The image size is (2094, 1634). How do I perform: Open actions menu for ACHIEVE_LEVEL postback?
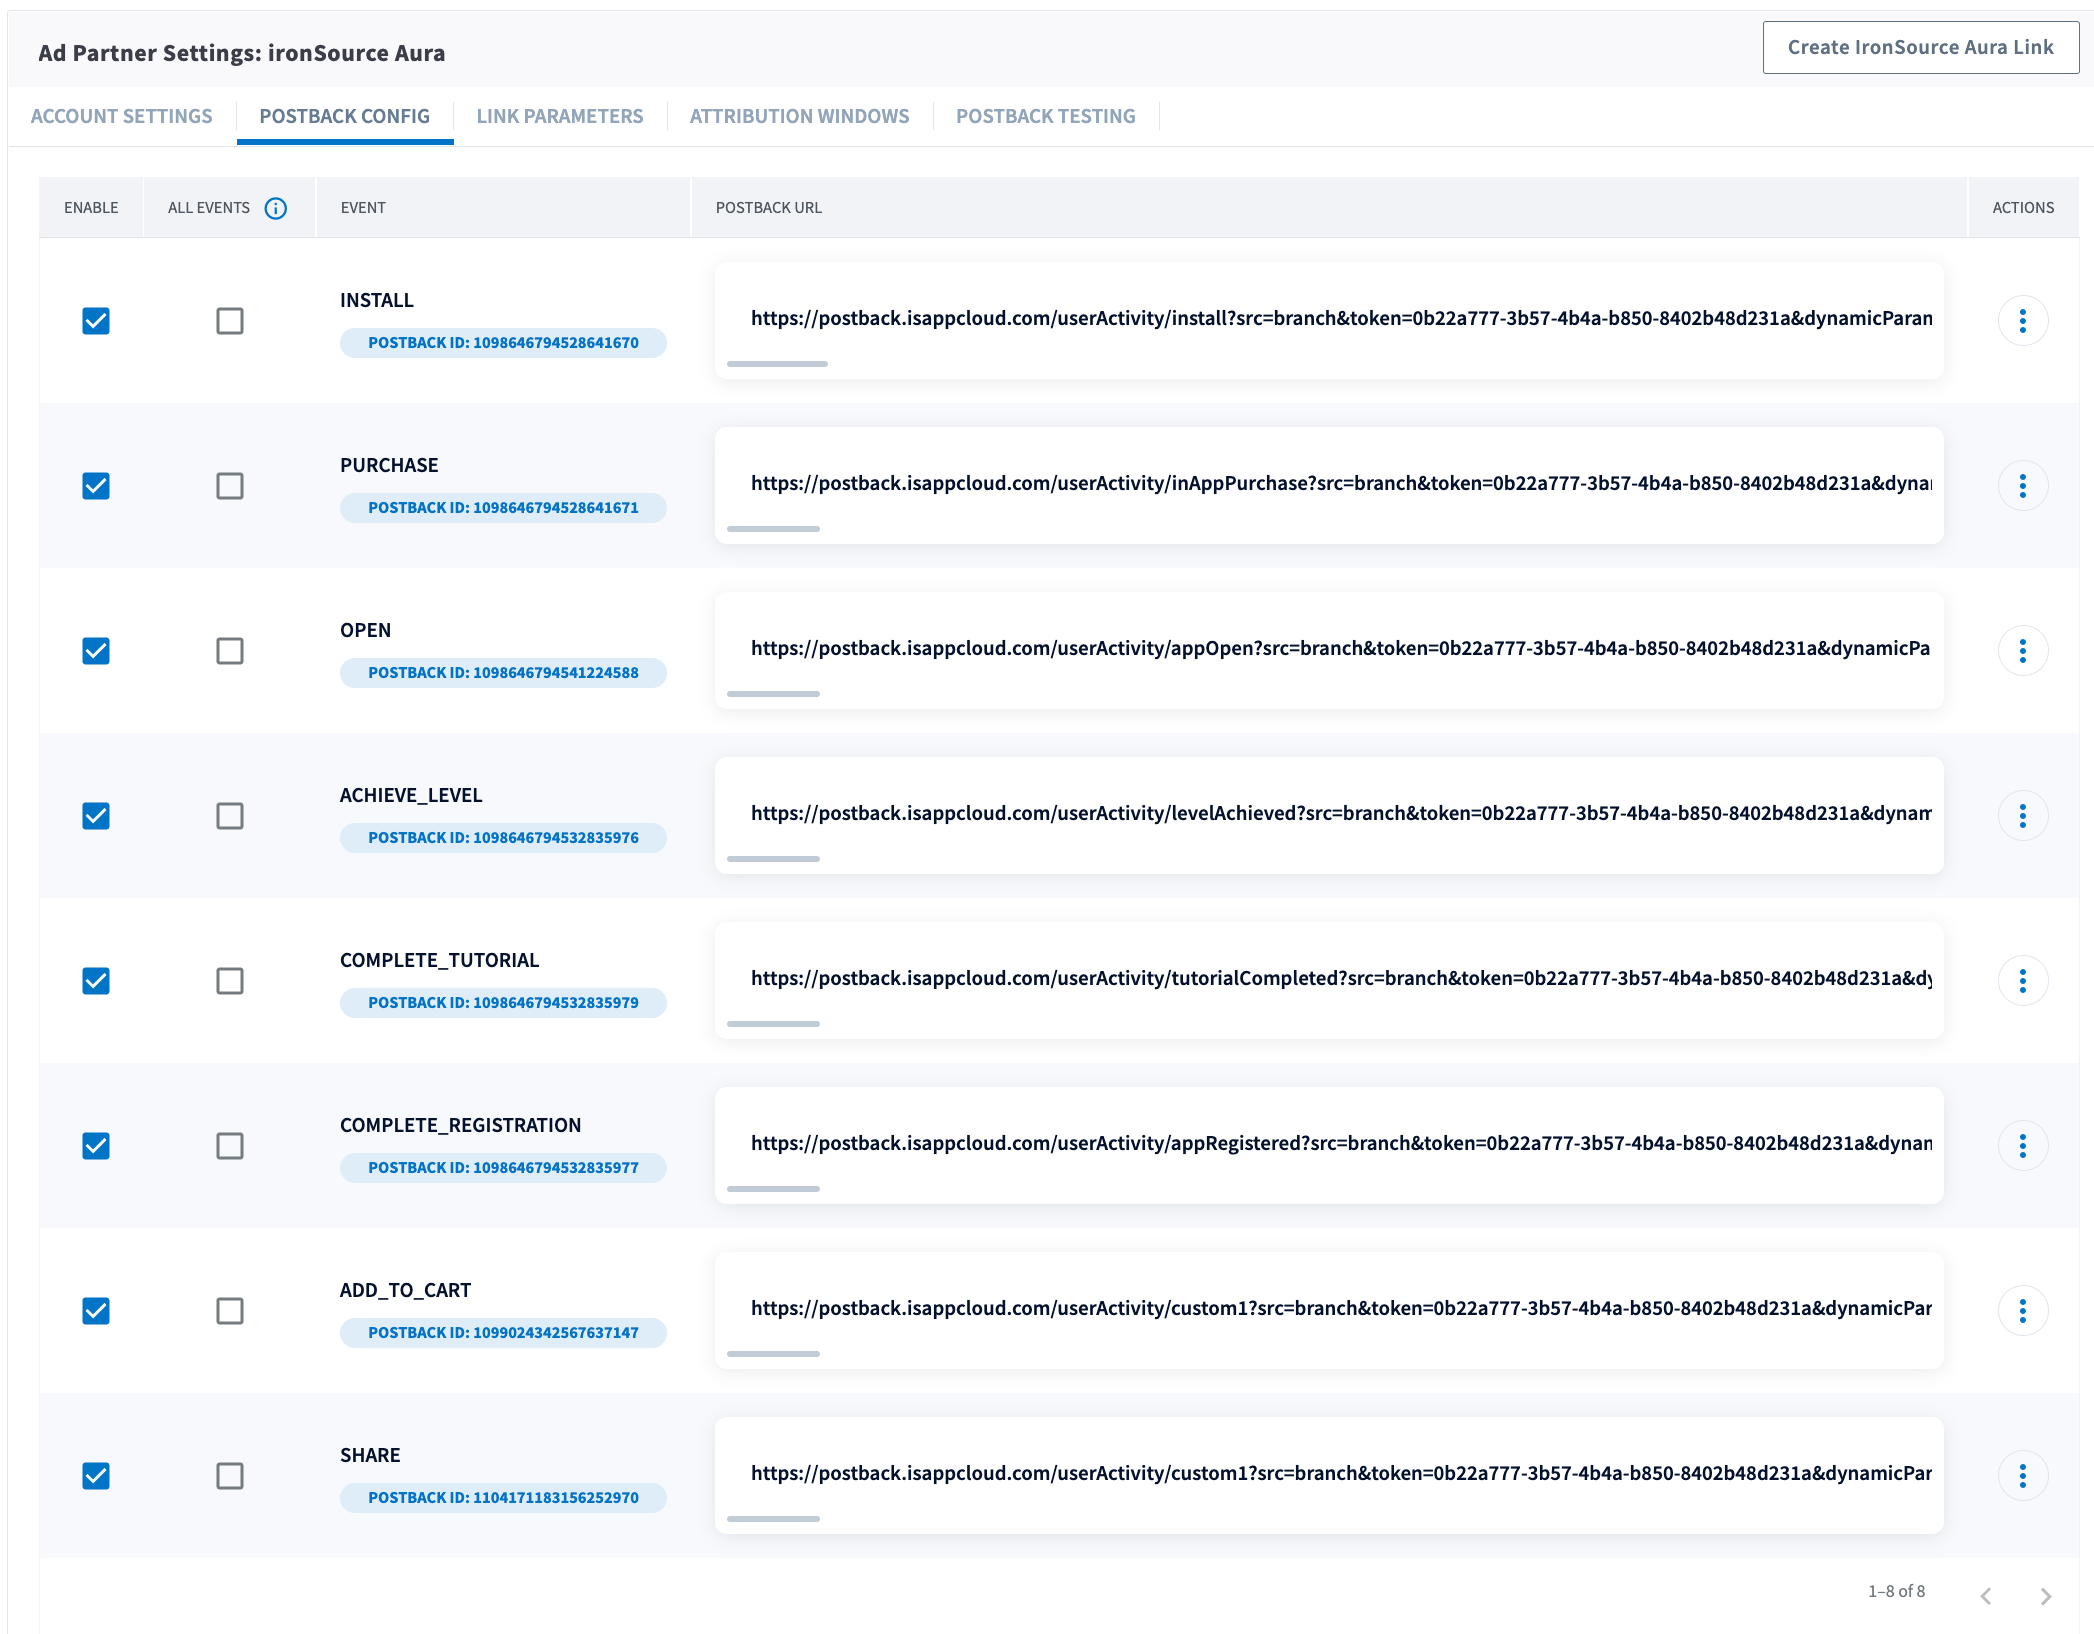pyautogui.click(x=2022, y=816)
